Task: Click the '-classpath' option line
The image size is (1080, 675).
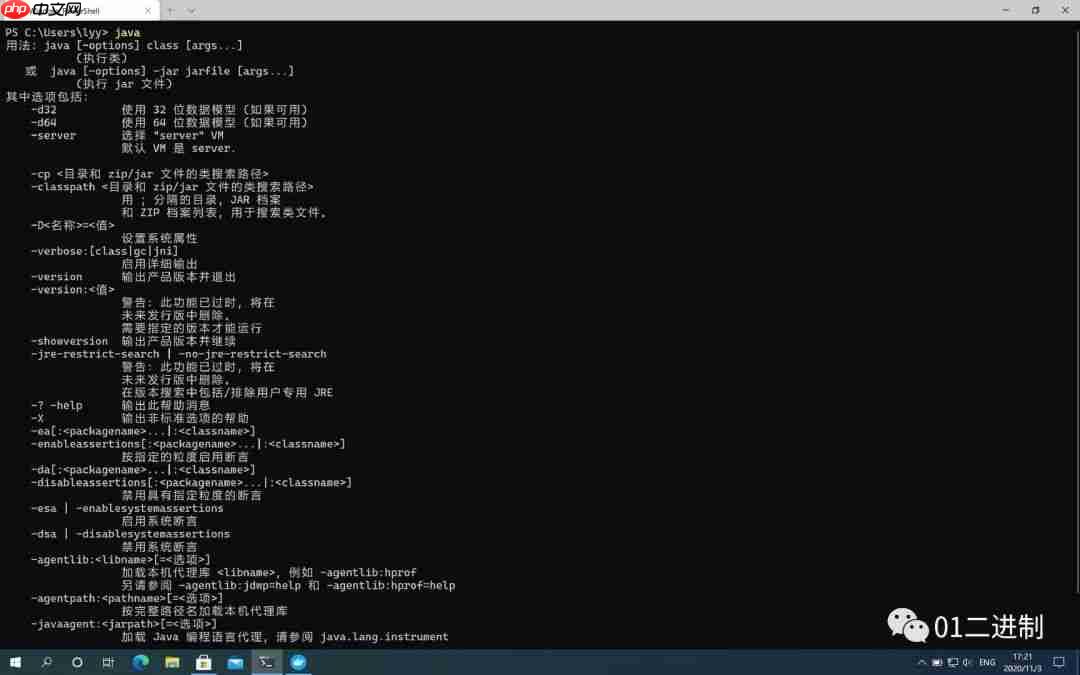Action: click(172, 187)
